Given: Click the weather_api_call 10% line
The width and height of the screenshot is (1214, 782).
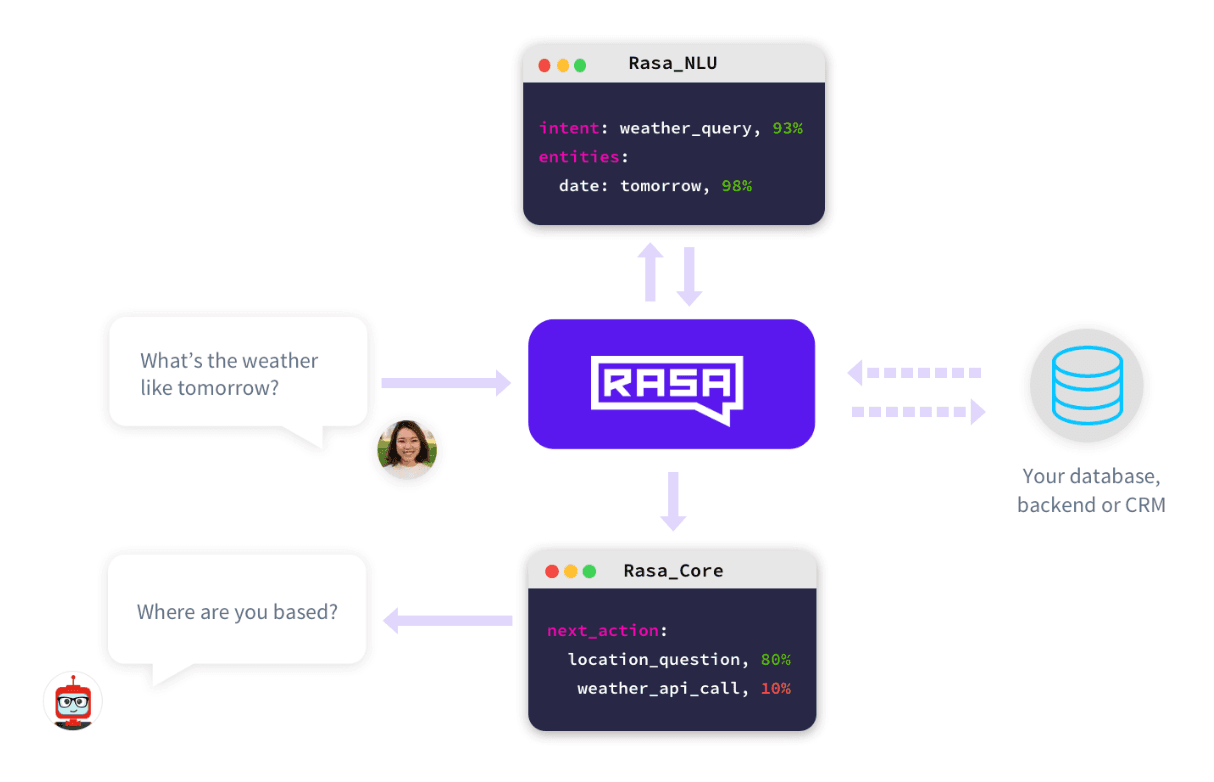Looking at the screenshot, I should click(683, 689).
